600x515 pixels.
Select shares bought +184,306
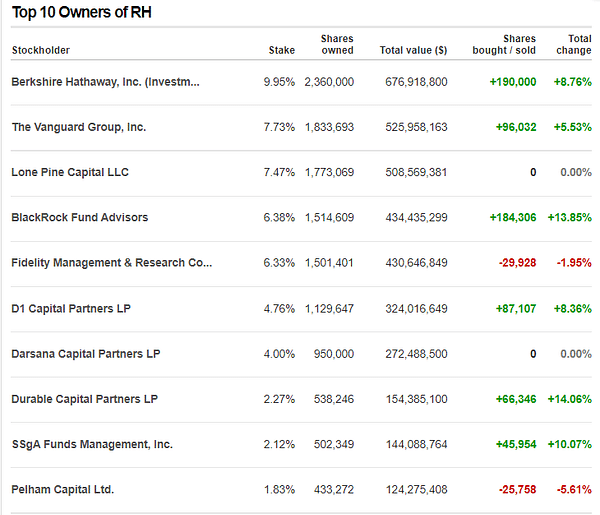pyautogui.click(x=513, y=217)
